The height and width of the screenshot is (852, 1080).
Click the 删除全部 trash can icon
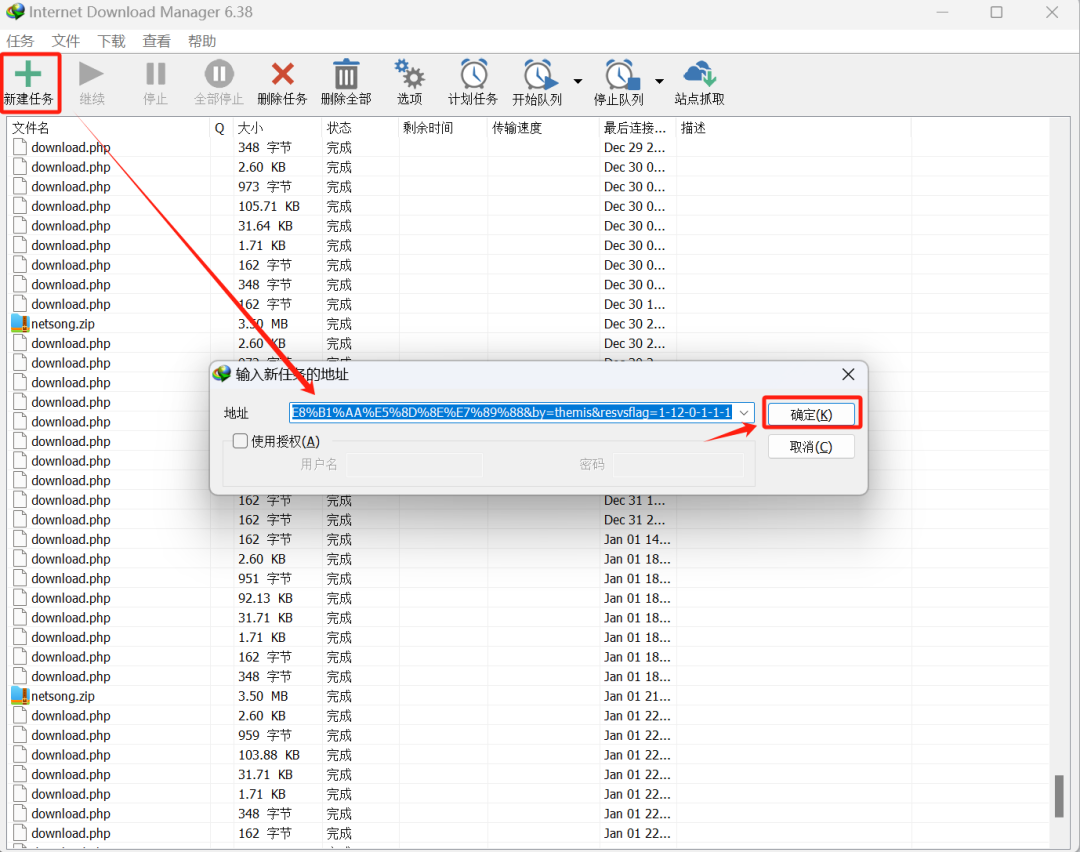346,74
